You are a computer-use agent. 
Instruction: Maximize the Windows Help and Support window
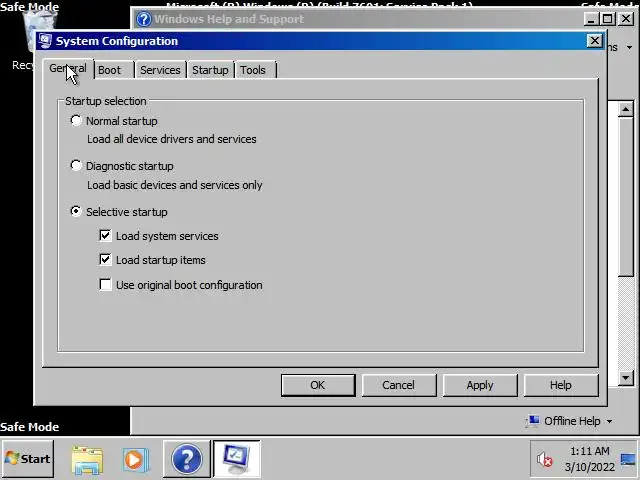(x=608, y=19)
